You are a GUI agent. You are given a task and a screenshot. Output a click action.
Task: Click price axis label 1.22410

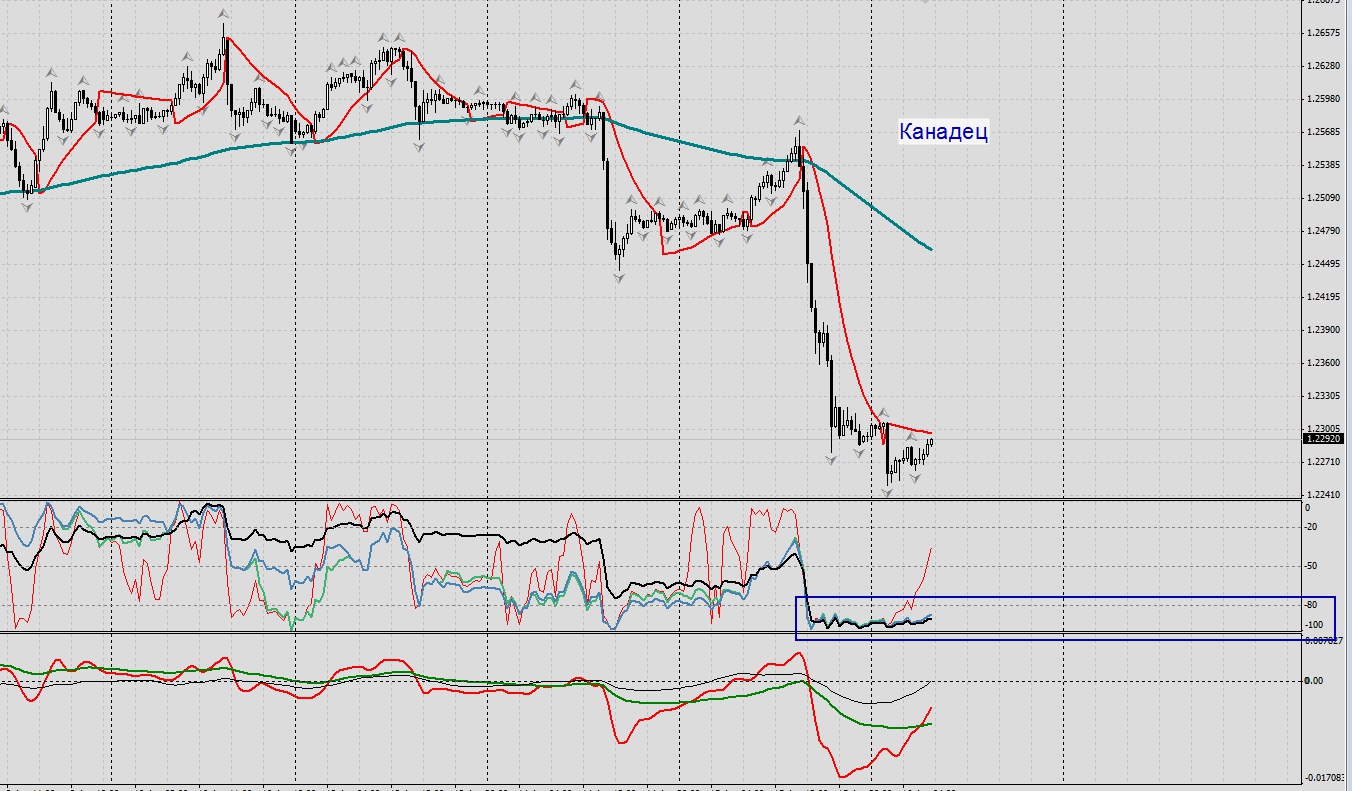[x=1324, y=495]
